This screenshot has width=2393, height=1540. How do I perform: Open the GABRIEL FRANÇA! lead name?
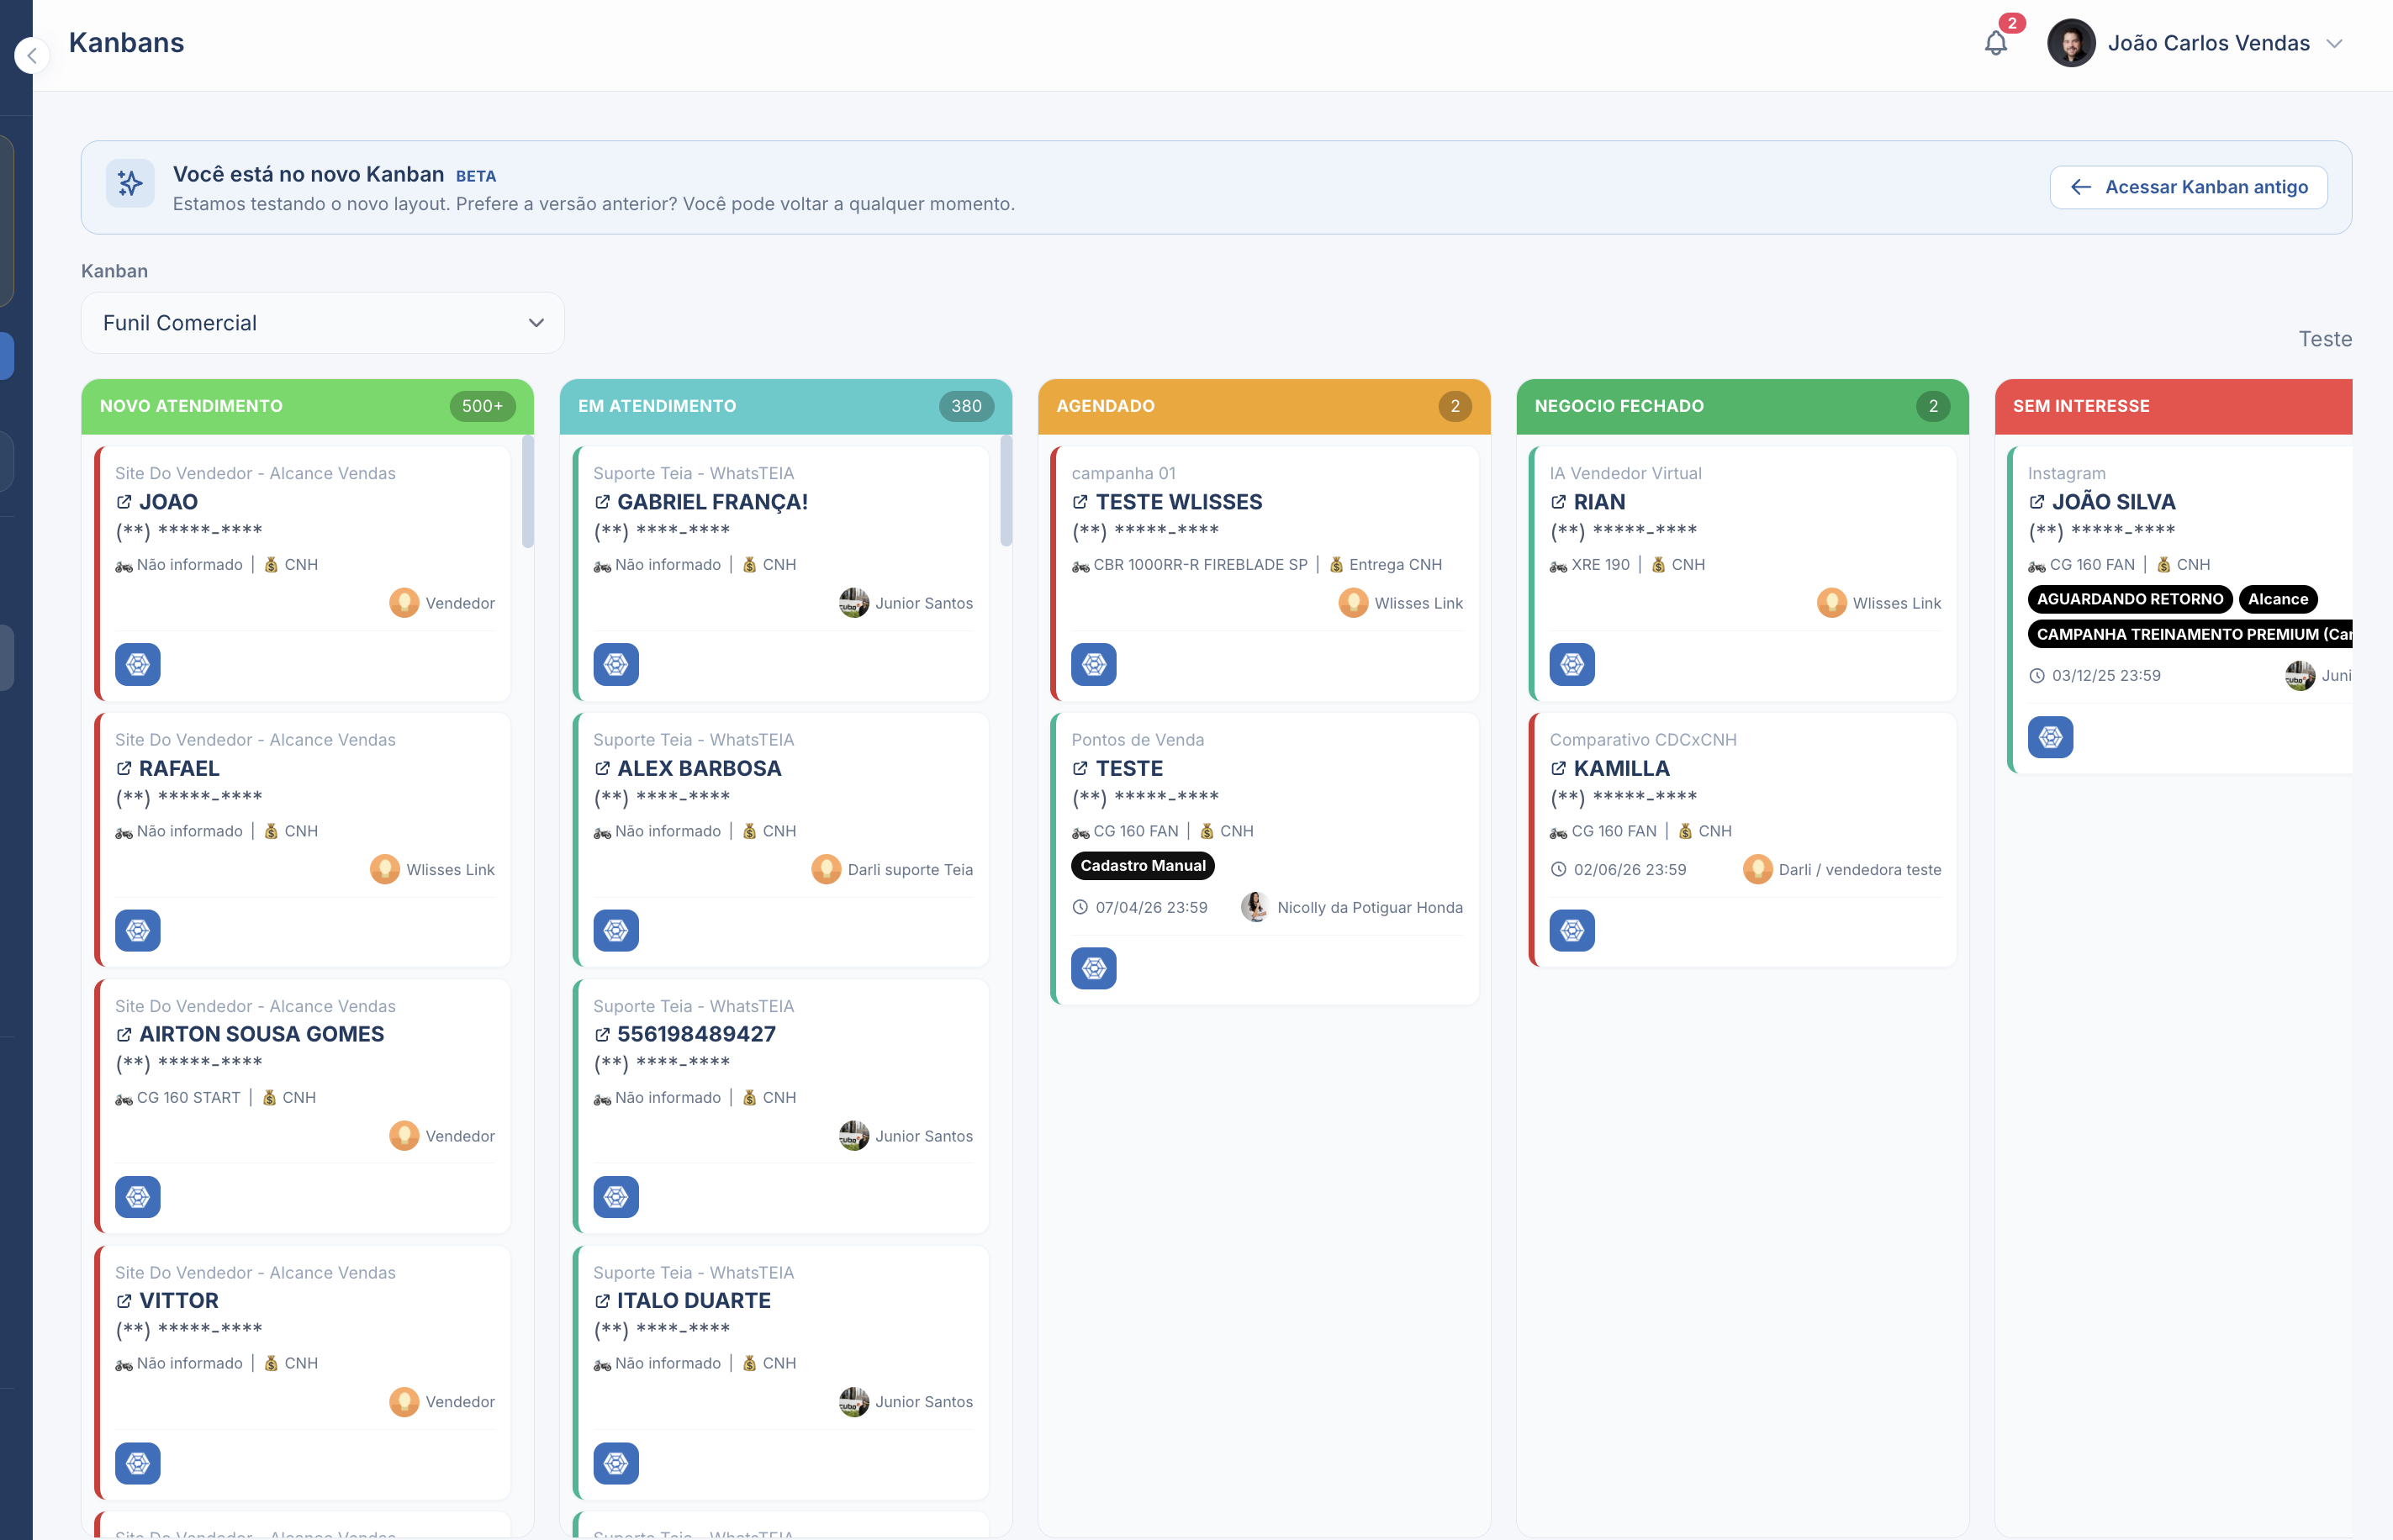coord(712,502)
